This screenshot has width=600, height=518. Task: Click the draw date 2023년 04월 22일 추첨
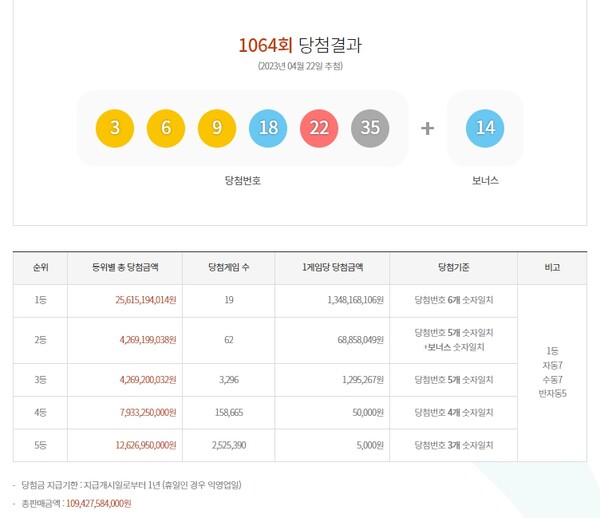pos(300,66)
